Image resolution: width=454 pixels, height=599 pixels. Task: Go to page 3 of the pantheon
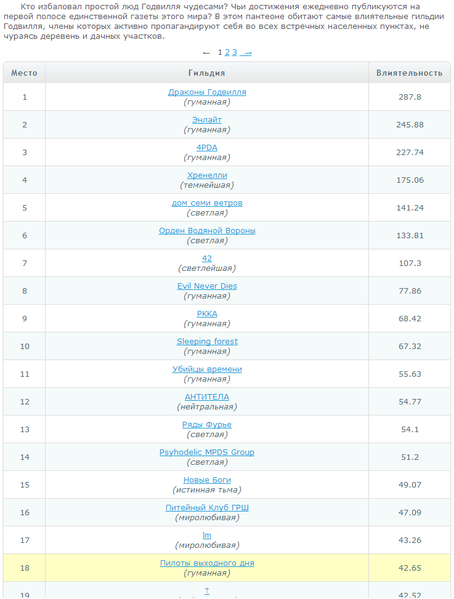235,52
